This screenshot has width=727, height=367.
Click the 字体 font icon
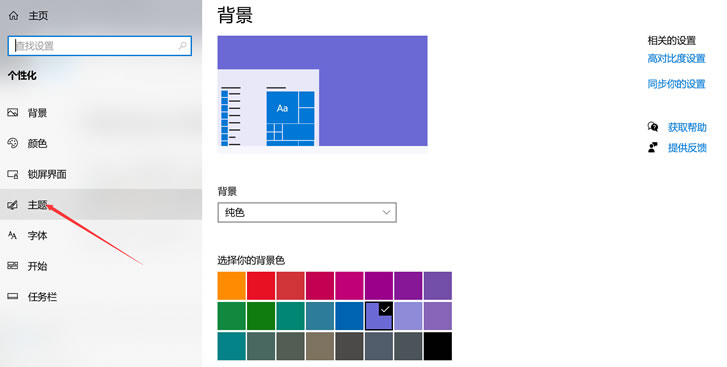13,235
